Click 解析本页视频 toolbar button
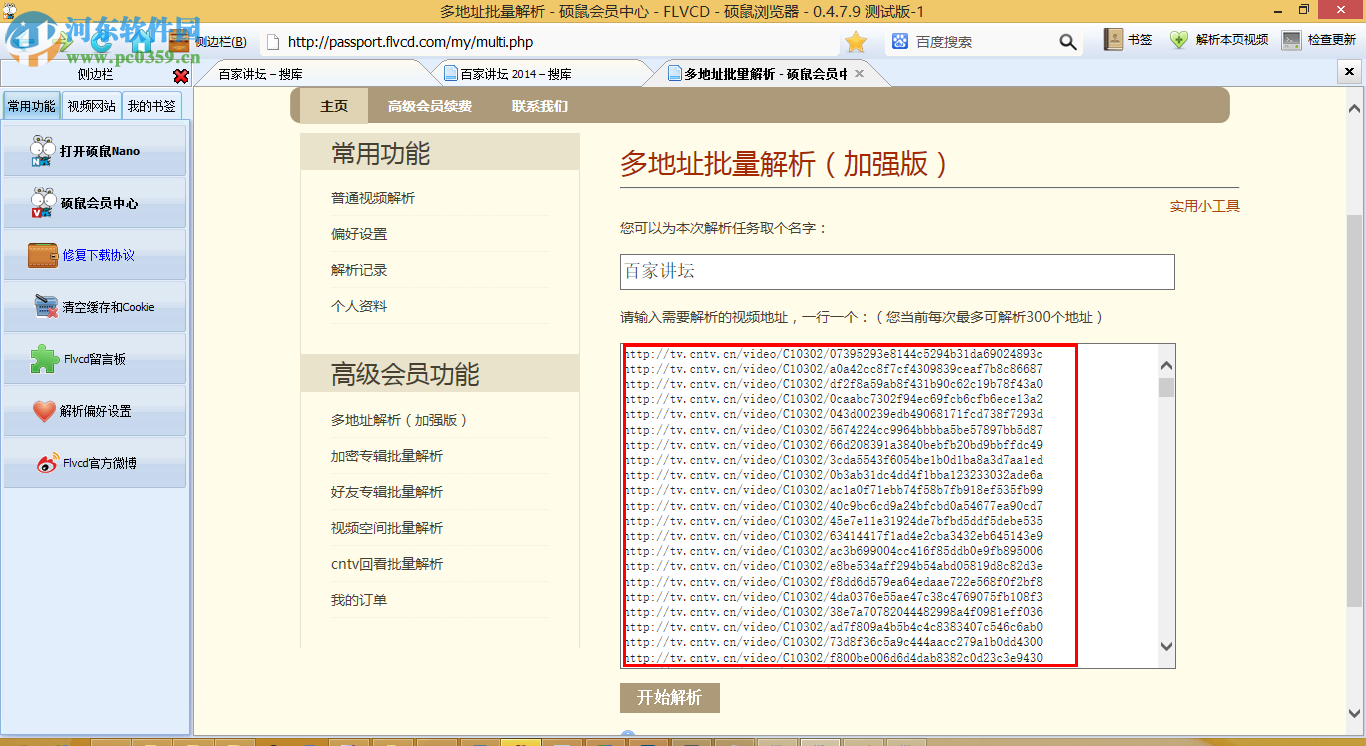 click(1219, 40)
